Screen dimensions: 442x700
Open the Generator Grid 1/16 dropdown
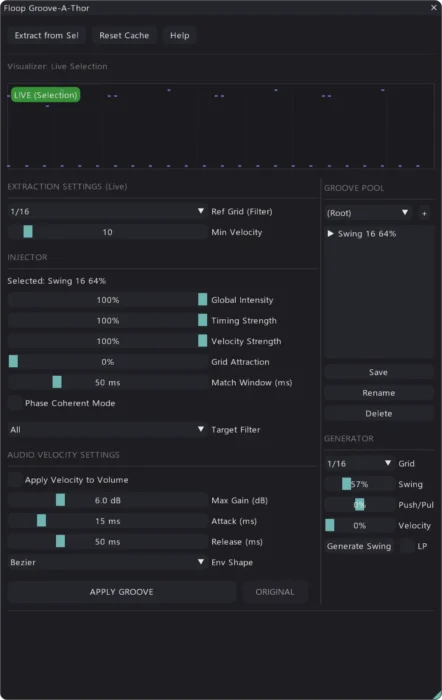click(359, 463)
